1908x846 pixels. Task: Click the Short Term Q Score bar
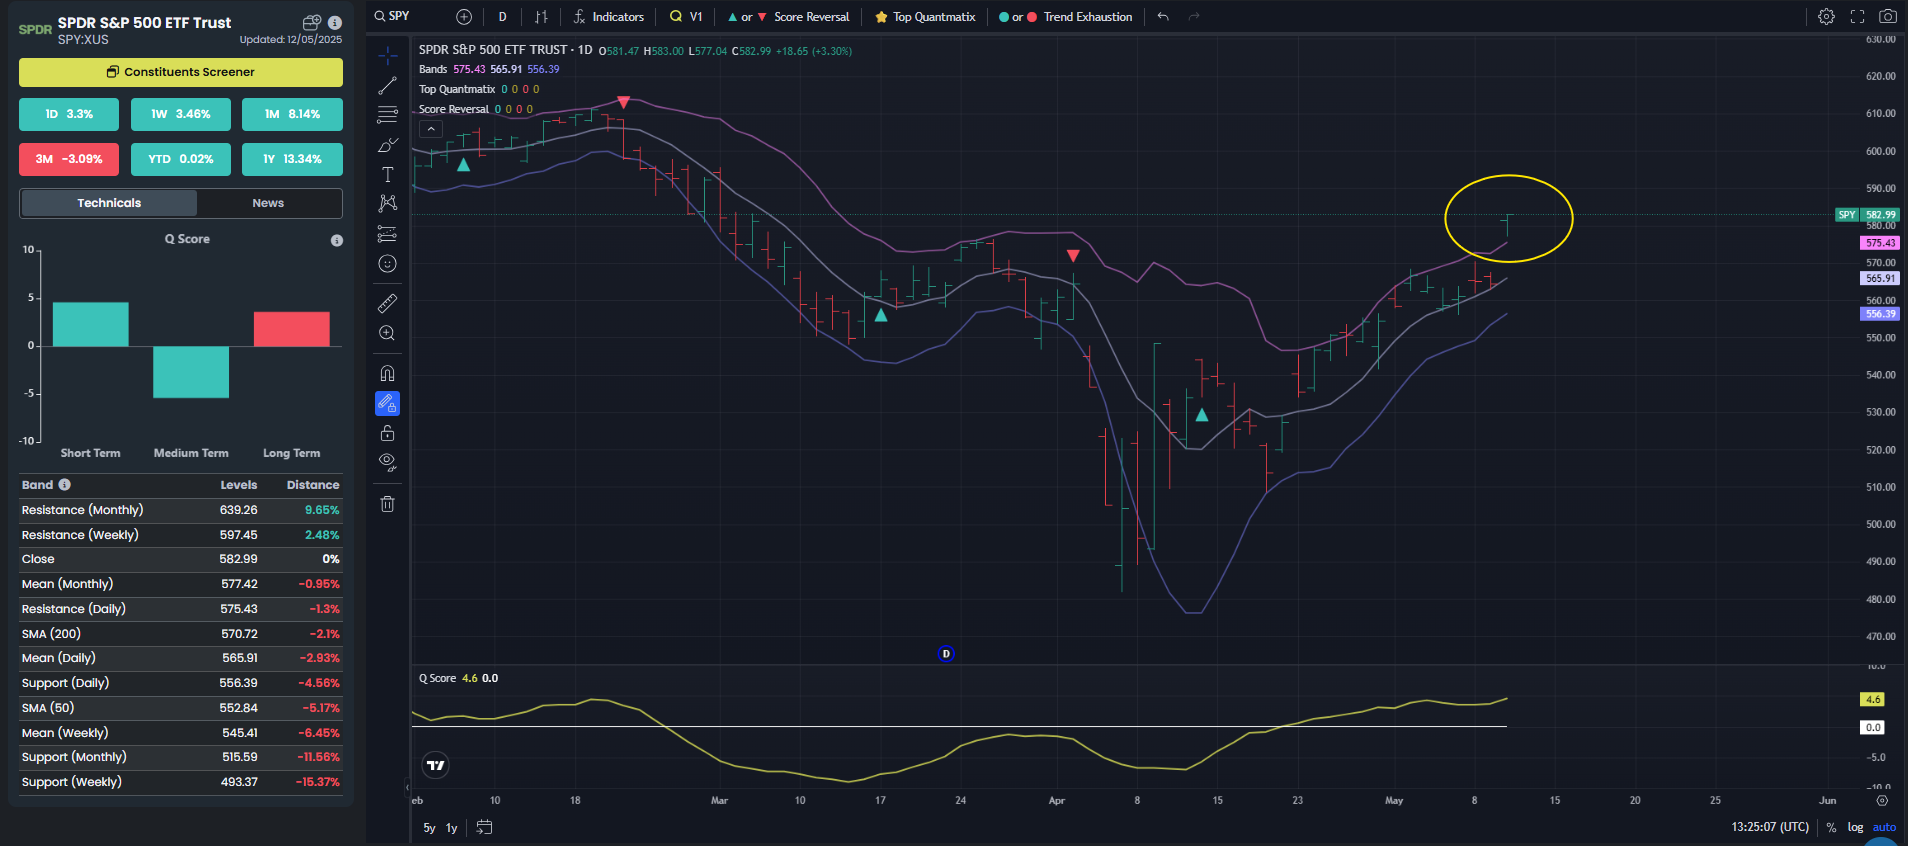pyautogui.click(x=90, y=324)
